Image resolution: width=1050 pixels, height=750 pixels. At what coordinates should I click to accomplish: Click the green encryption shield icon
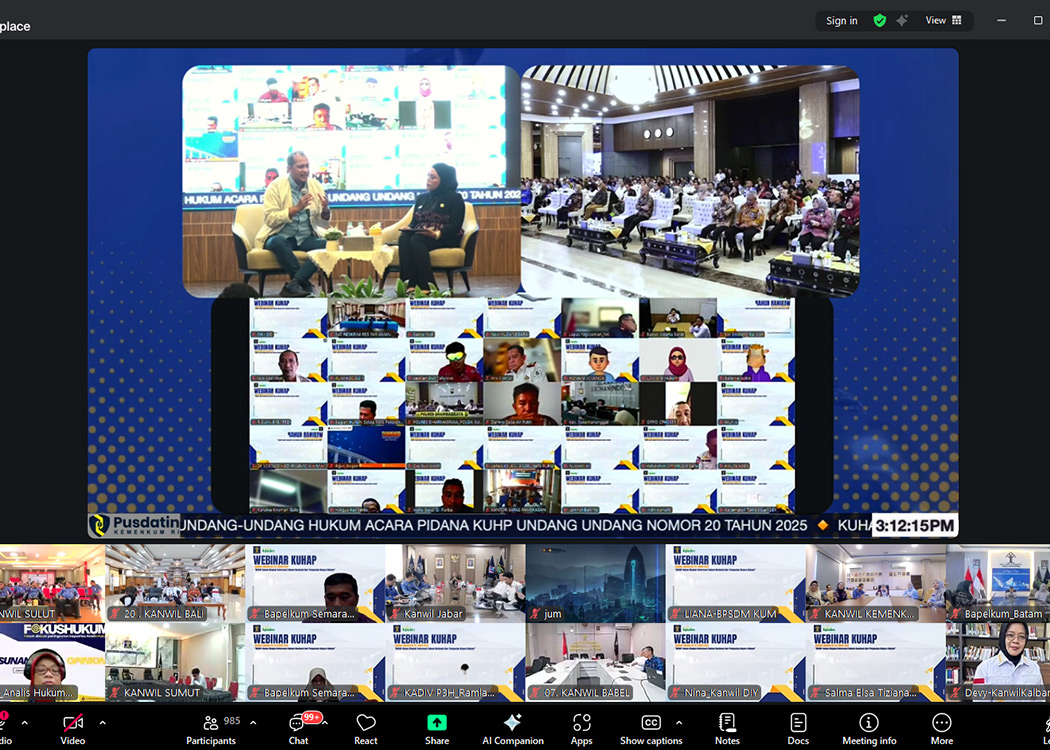pyautogui.click(x=879, y=20)
